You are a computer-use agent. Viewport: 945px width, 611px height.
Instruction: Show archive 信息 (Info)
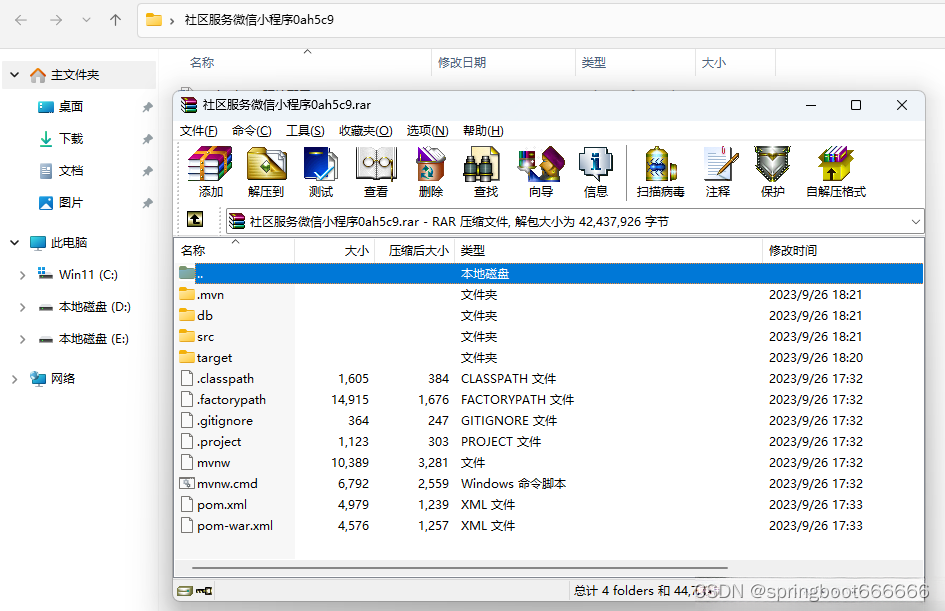(x=595, y=172)
